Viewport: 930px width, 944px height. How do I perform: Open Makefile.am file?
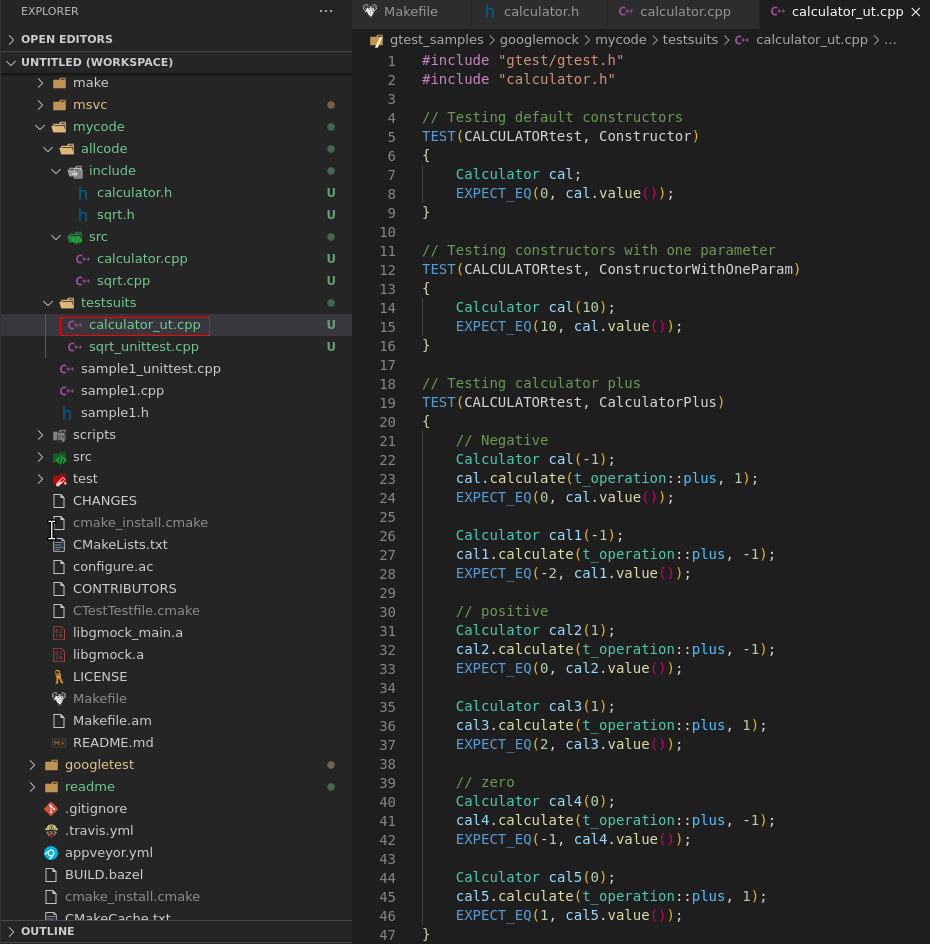[112, 721]
